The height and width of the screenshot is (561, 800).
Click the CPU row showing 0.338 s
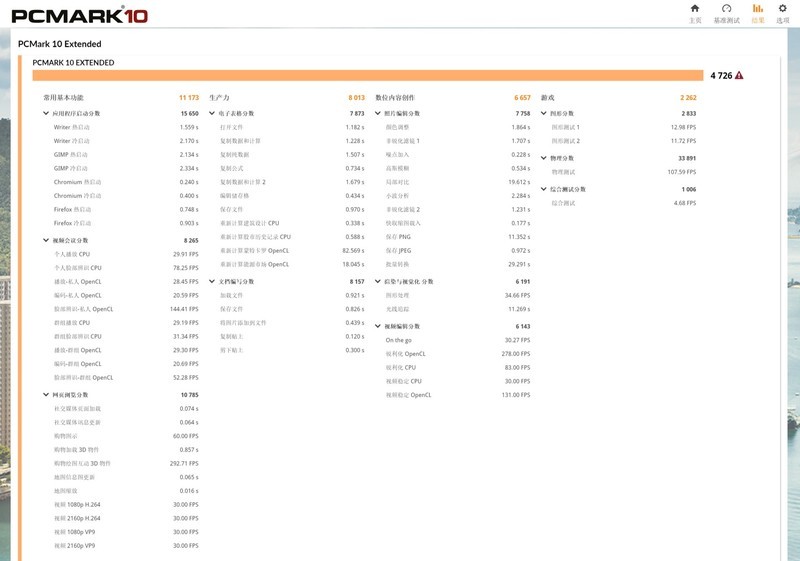(x=292, y=223)
